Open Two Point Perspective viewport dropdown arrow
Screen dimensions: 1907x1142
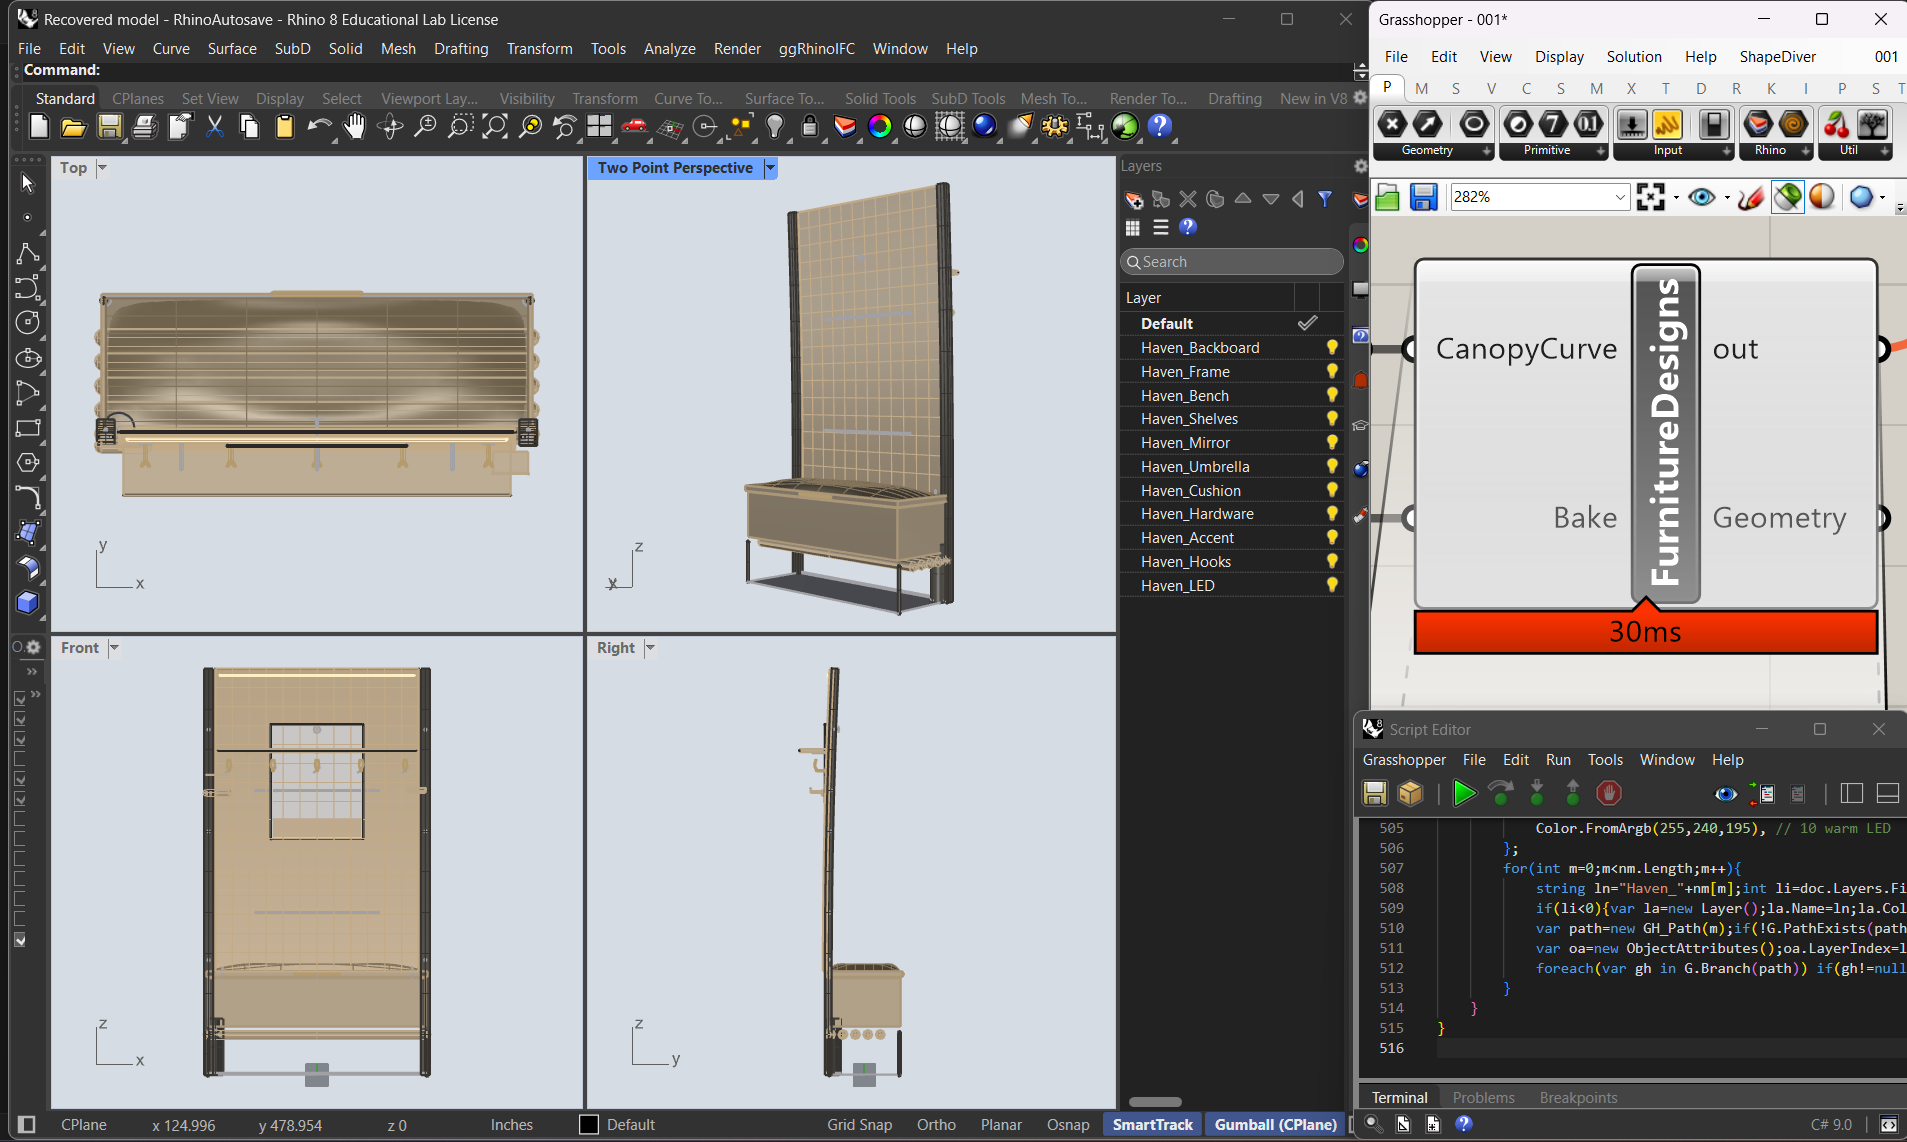tap(770, 168)
